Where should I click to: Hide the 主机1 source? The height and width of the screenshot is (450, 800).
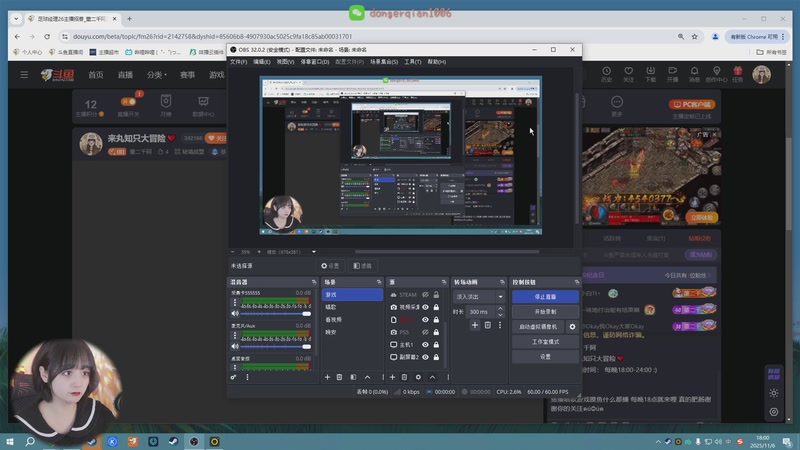click(x=425, y=344)
